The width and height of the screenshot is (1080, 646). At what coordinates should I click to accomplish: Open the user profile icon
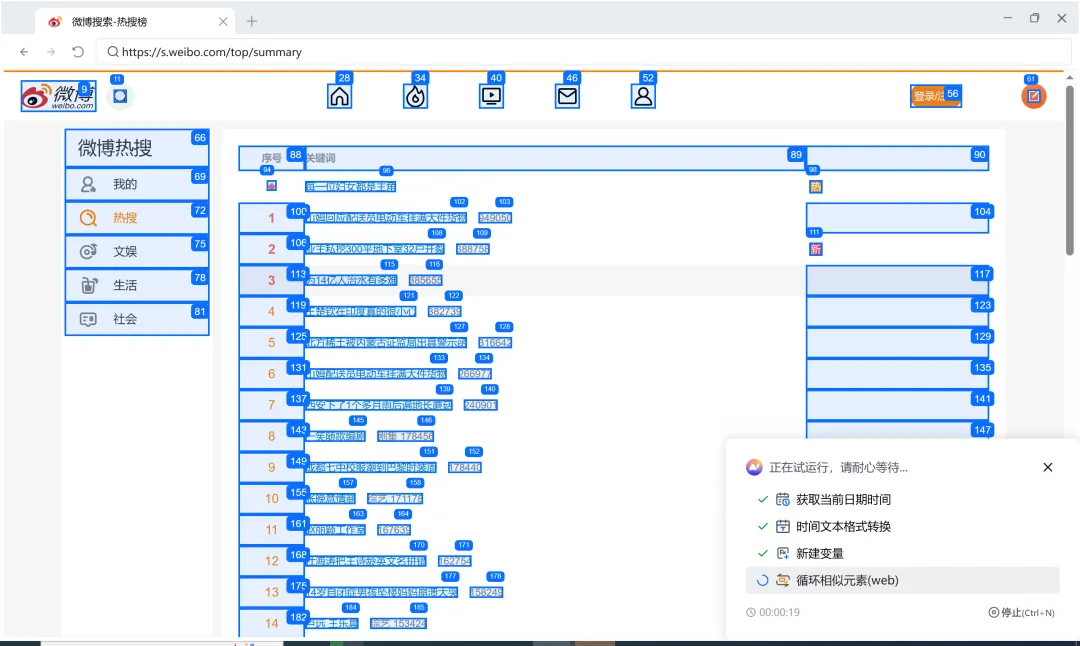[643, 96]
